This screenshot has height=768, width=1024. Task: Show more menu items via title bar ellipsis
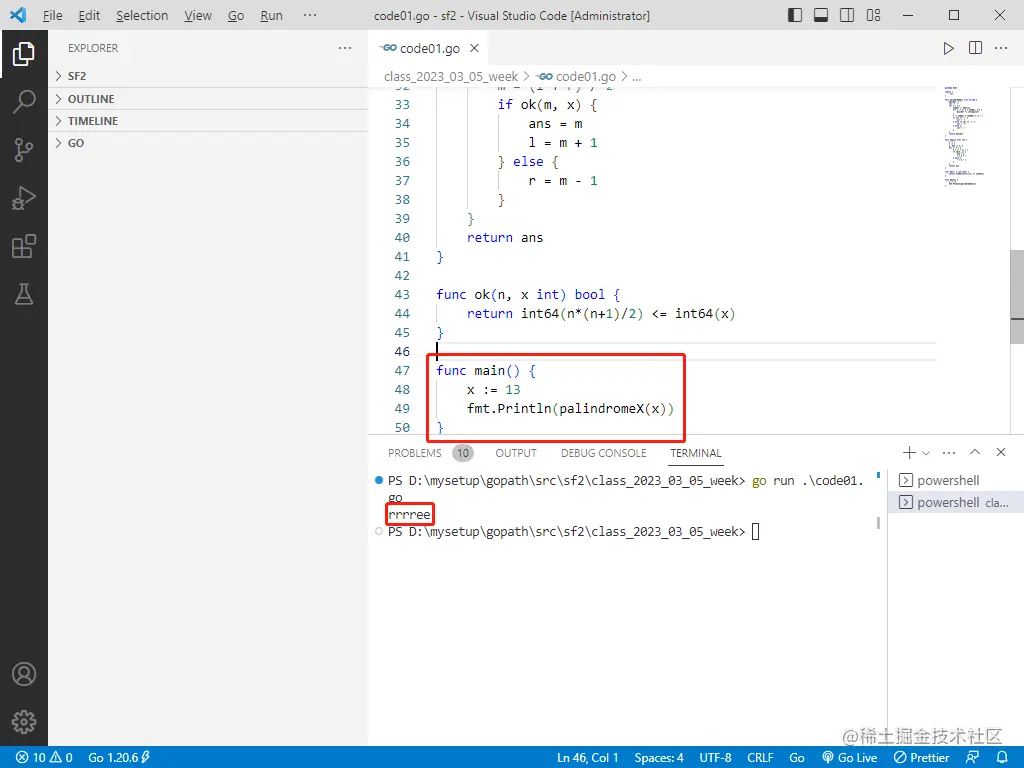310,15
